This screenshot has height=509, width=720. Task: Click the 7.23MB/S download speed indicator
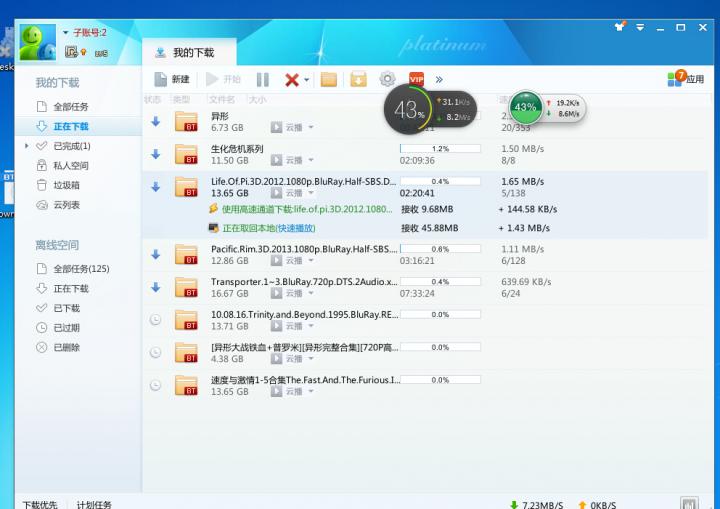(537, 505)
